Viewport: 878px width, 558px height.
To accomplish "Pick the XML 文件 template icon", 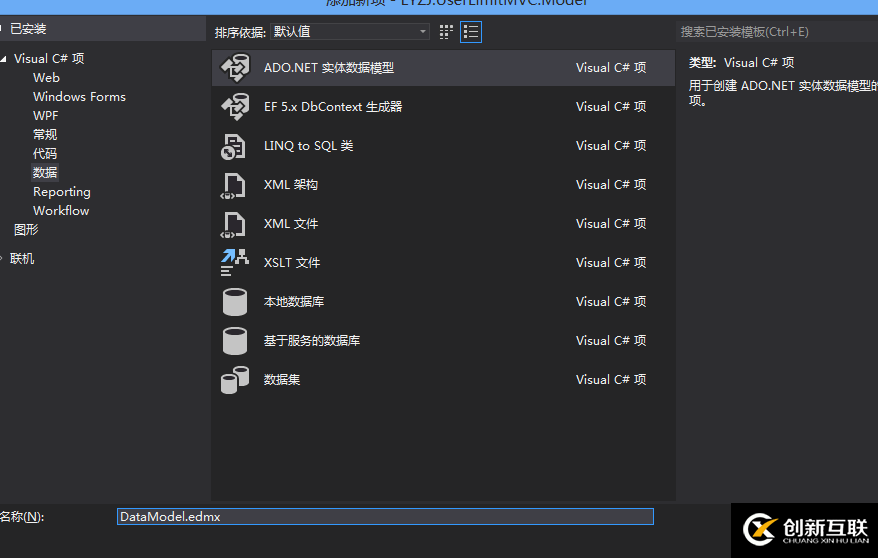I will (x=233, y=224).
